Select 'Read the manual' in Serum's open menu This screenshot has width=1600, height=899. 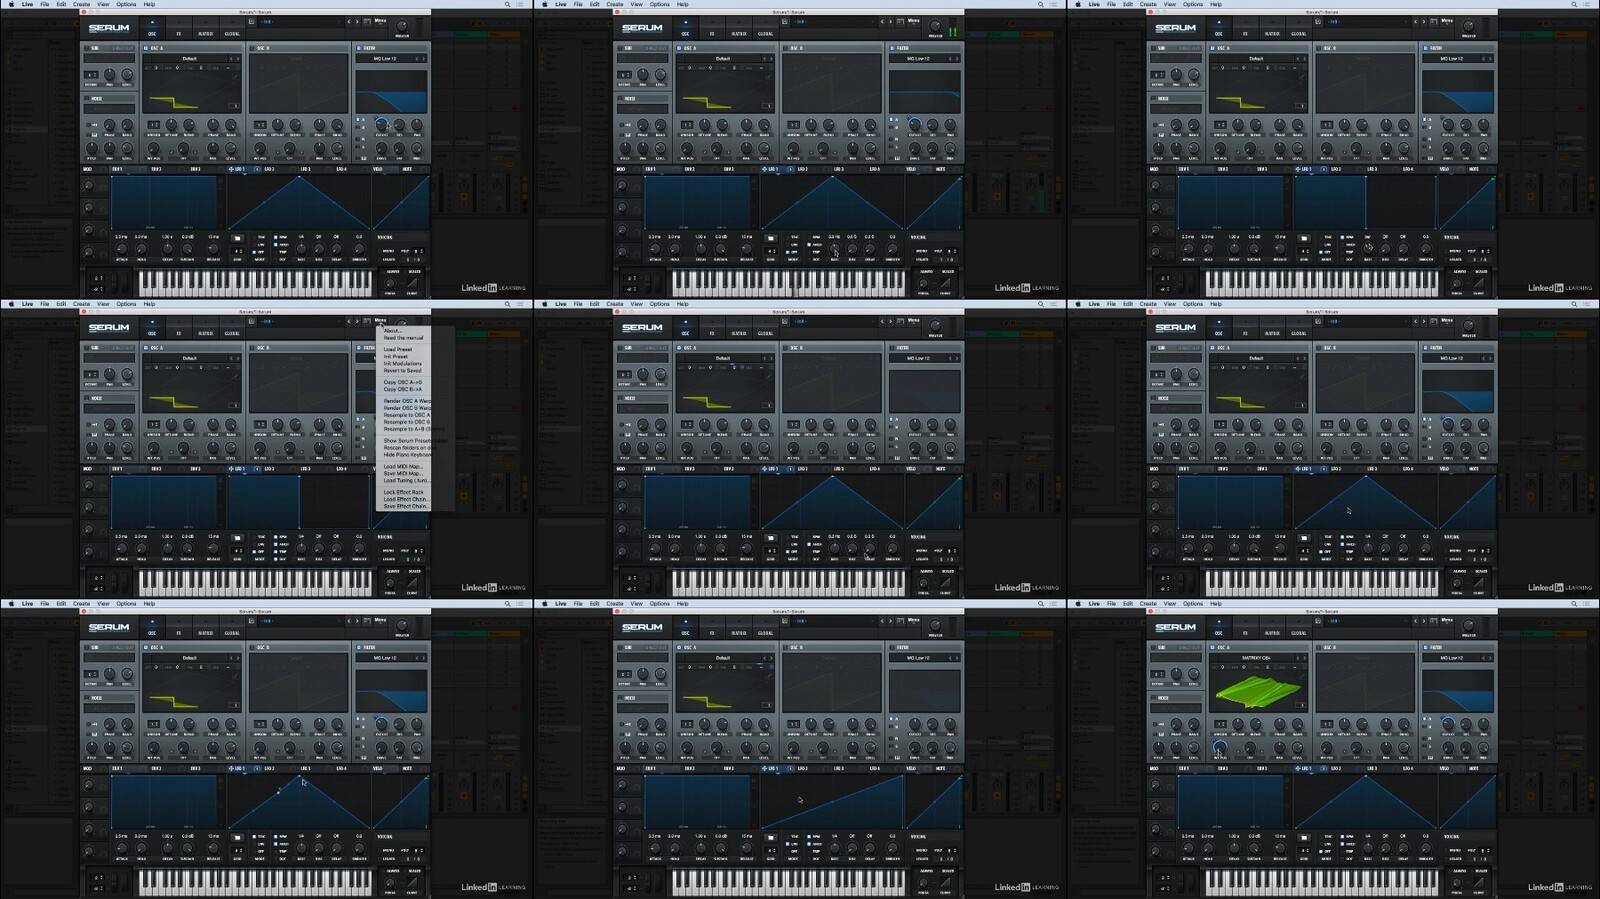coord(403,338)
